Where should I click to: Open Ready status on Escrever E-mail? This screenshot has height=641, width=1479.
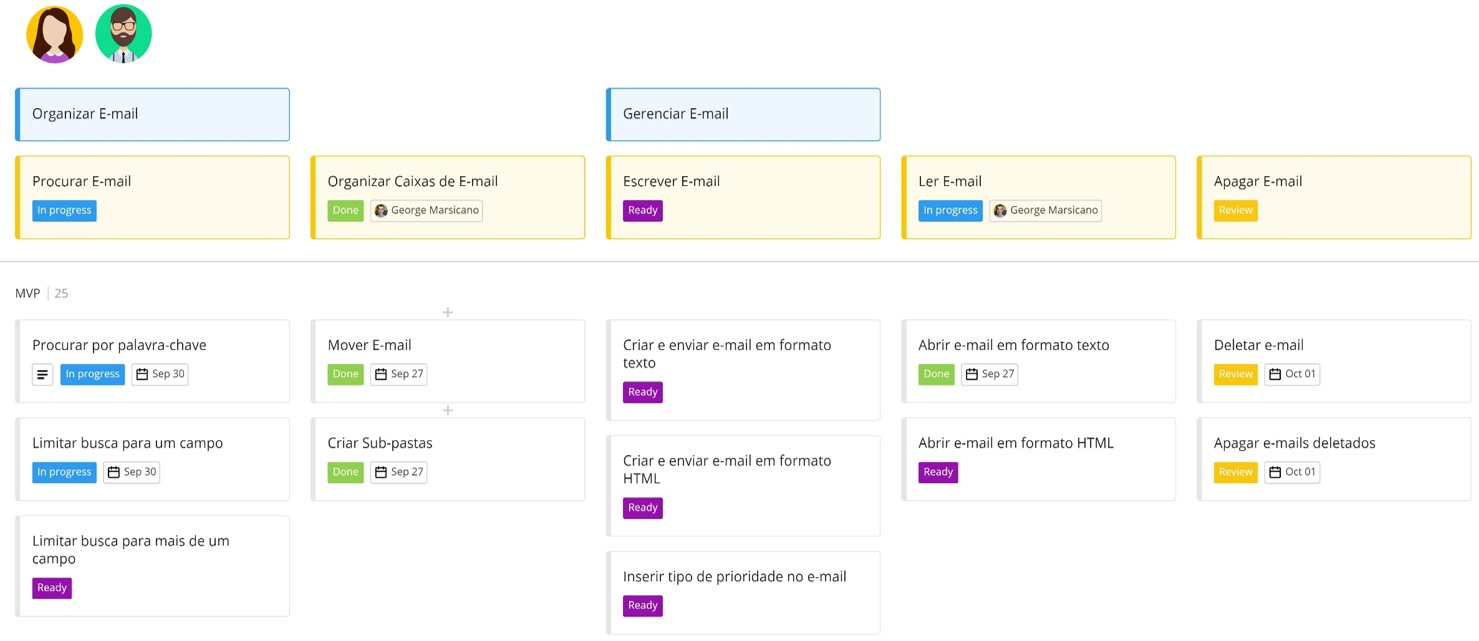(642, 211)
